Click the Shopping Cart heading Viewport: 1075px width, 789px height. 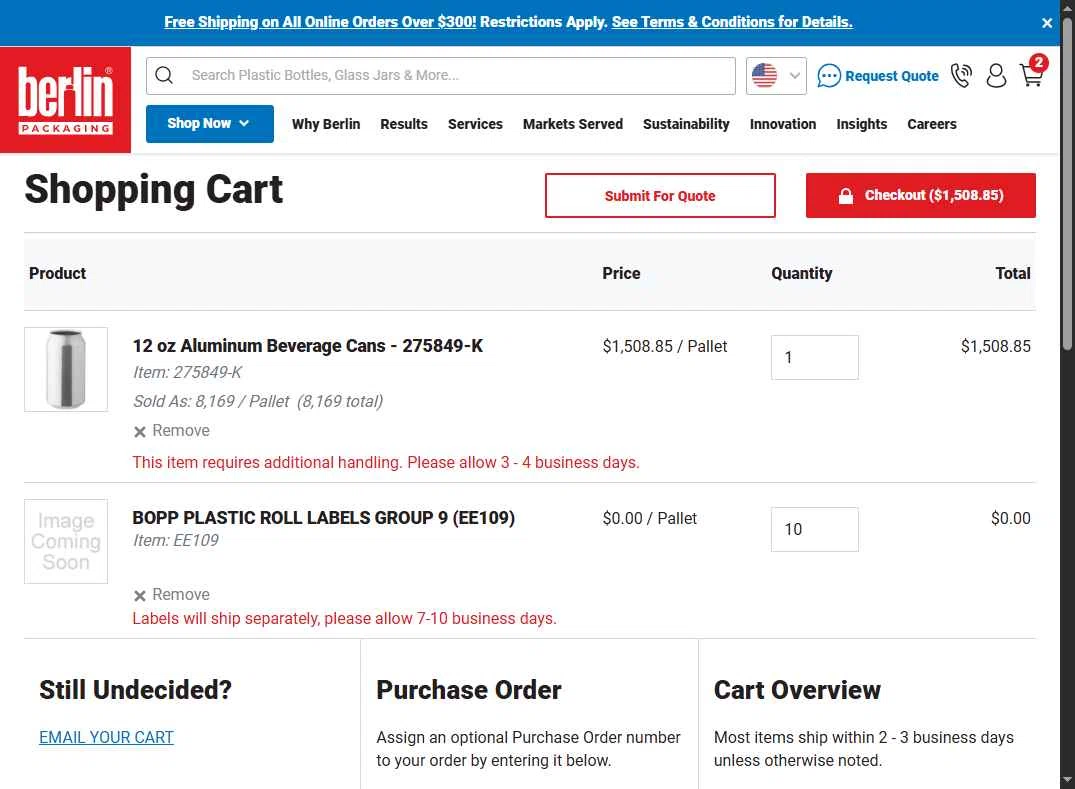pos(154,190)
